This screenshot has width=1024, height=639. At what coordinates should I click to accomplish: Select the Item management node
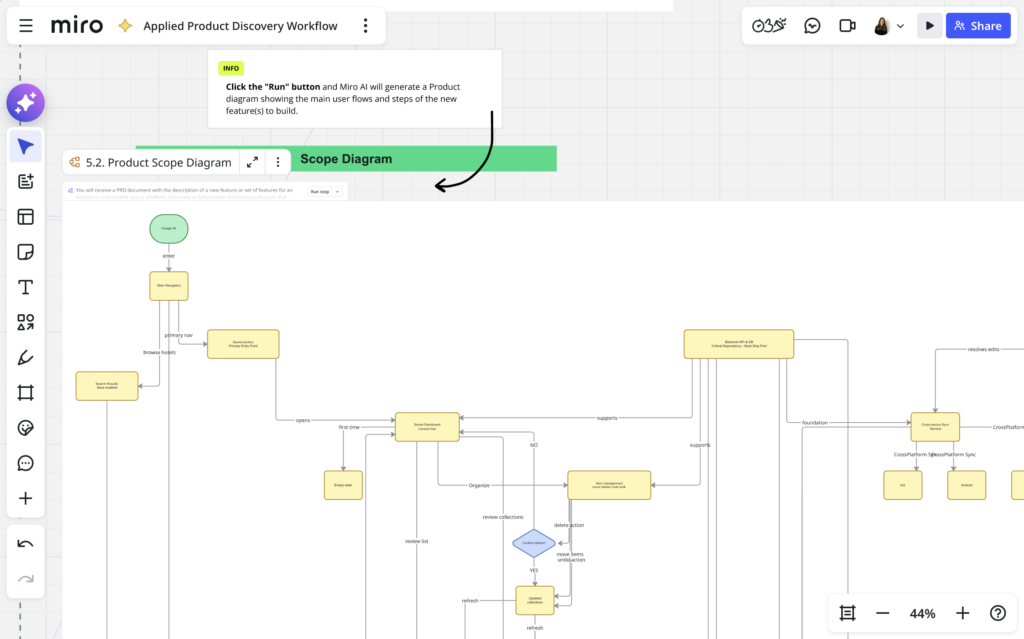point(609,485)
